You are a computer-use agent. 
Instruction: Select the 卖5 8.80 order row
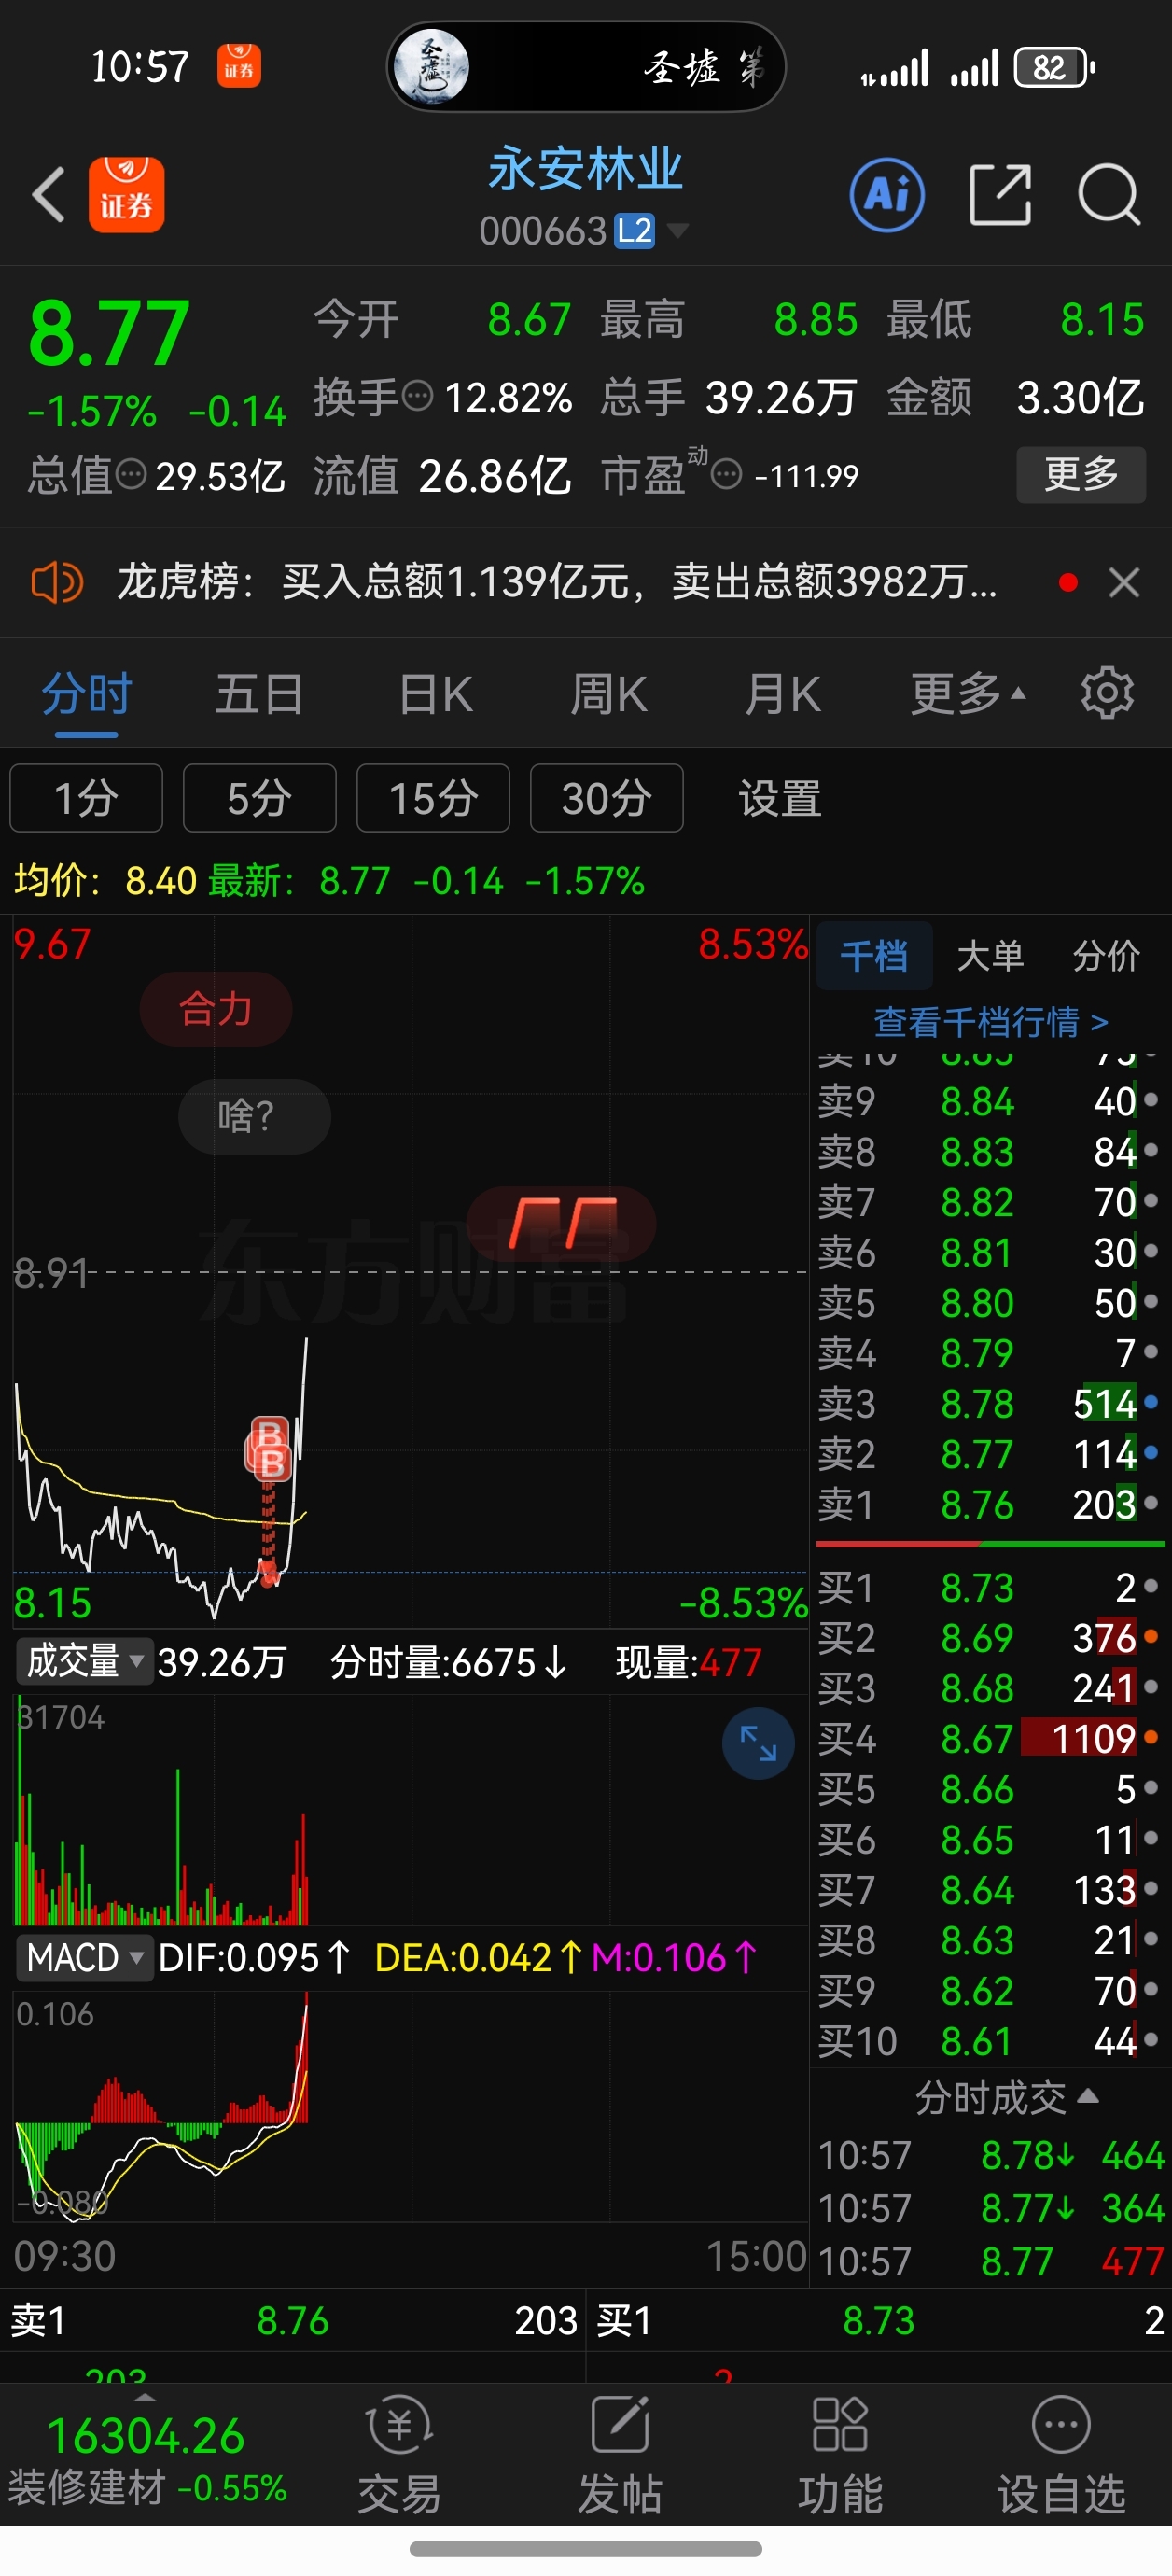click(x=989, y=1302)
